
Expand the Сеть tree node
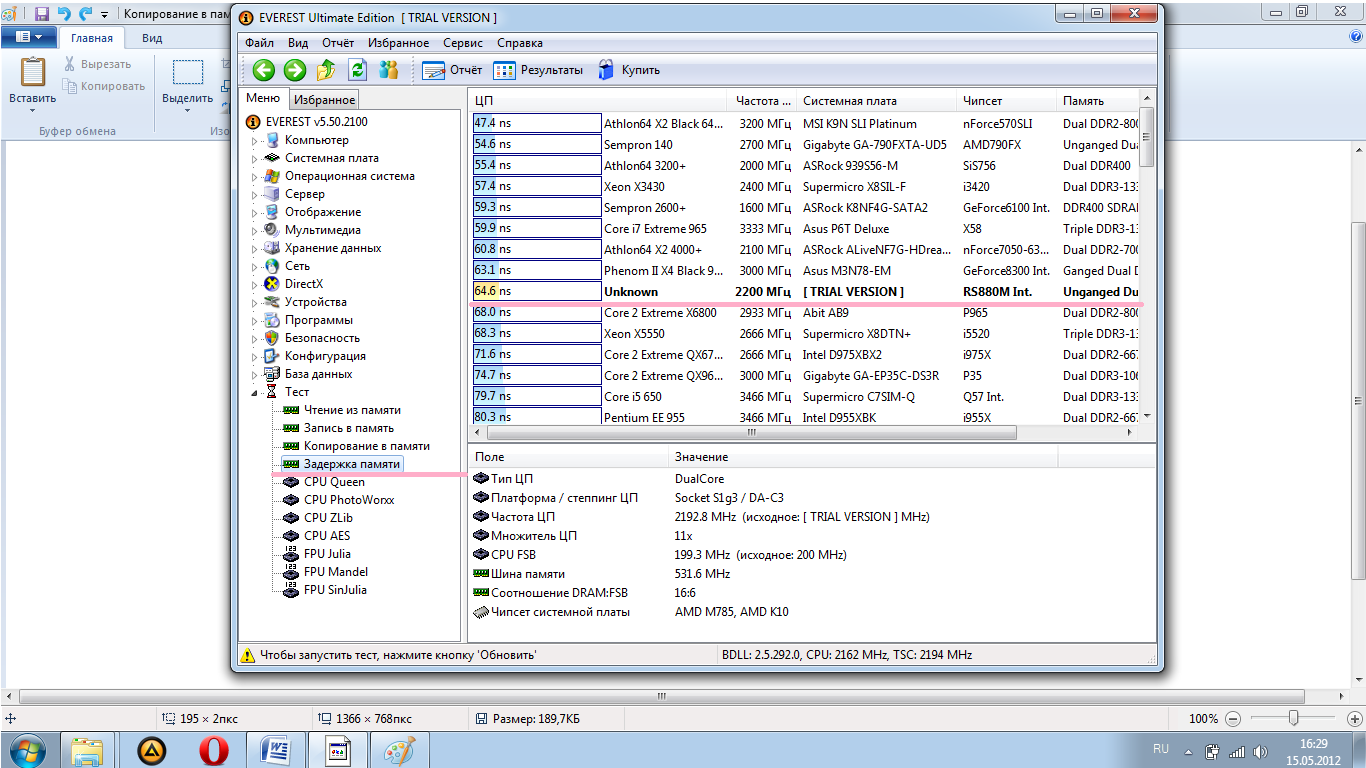point(253,267)
